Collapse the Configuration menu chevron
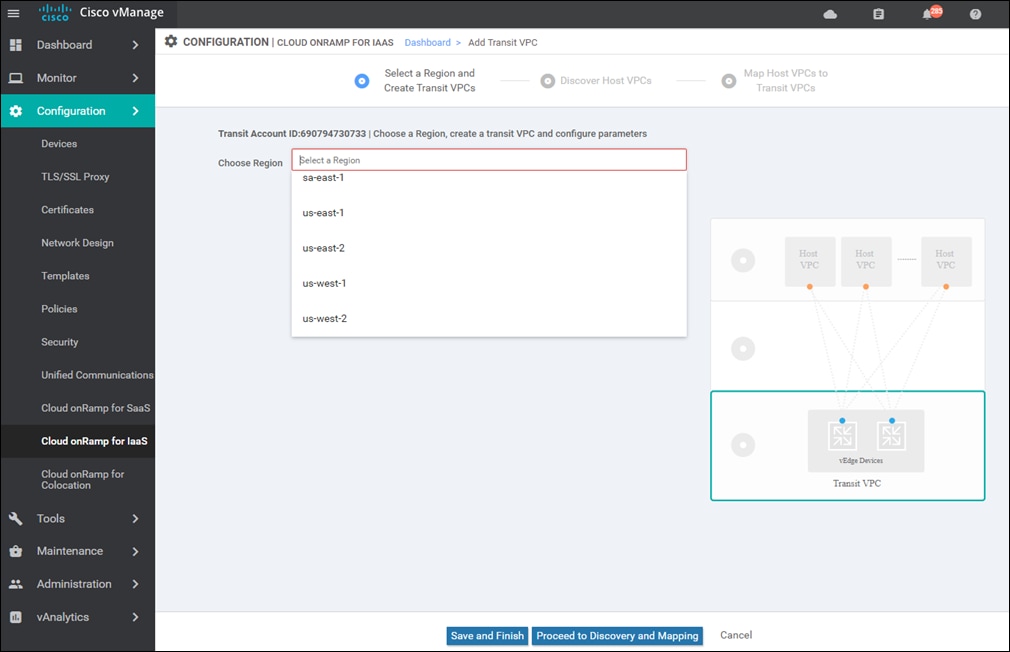Viewport: 1010px width, 652px height. [x=135, y=111]
